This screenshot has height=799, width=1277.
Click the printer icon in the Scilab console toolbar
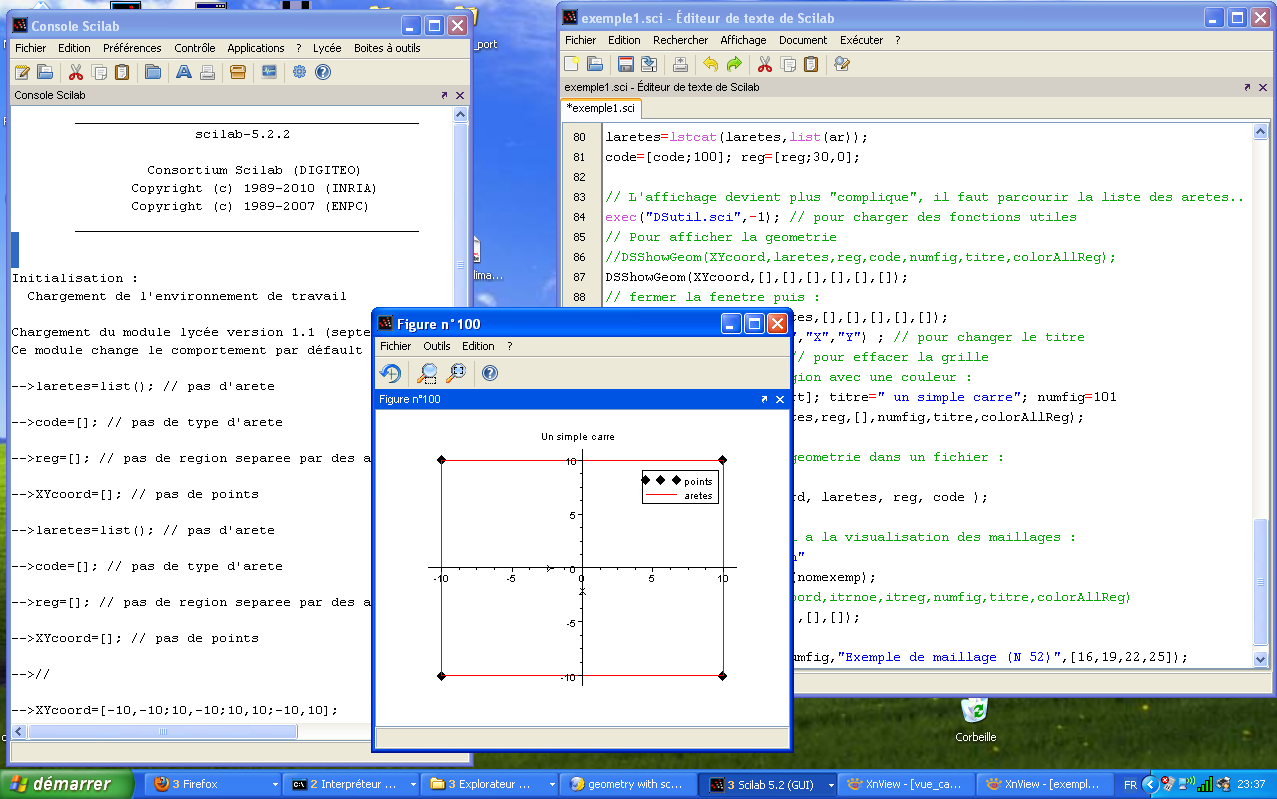[x=207, y=72]
